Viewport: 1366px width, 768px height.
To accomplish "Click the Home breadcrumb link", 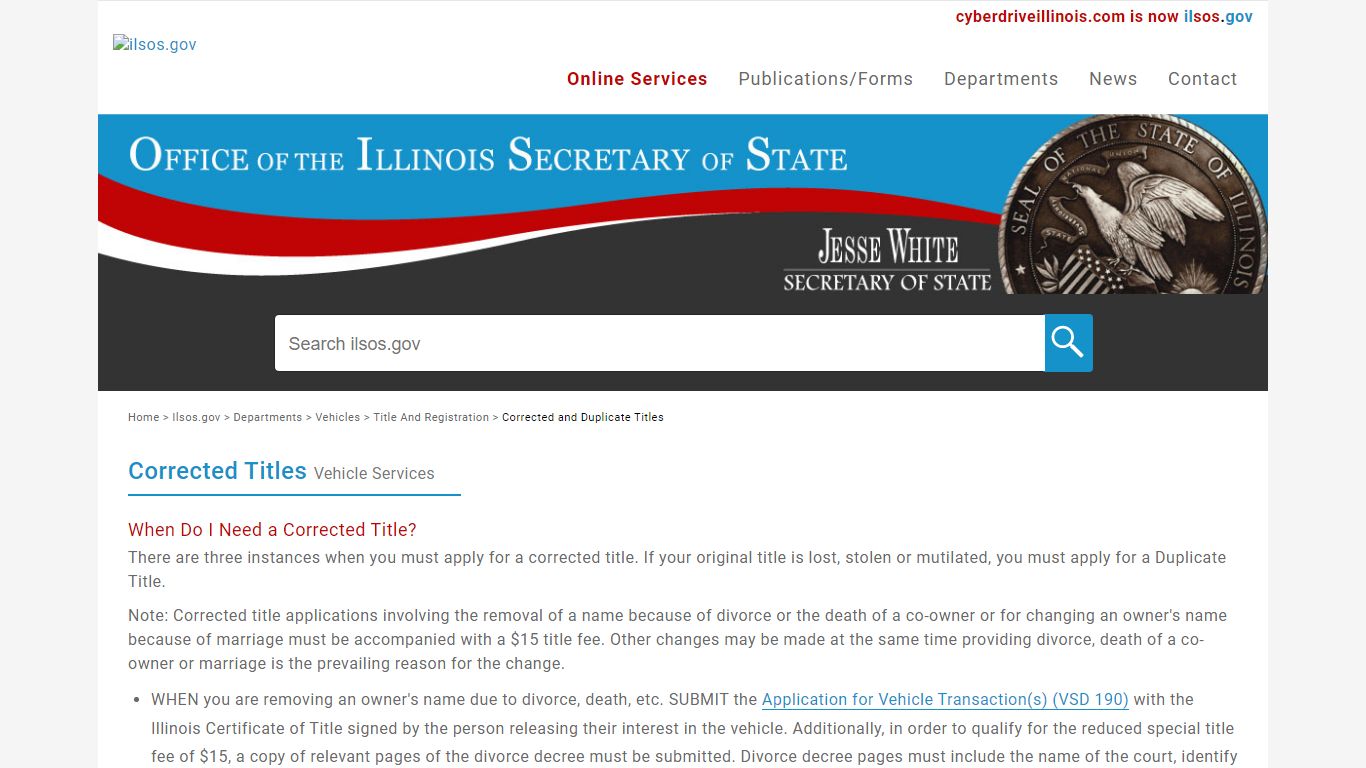I will click(143, 417).
